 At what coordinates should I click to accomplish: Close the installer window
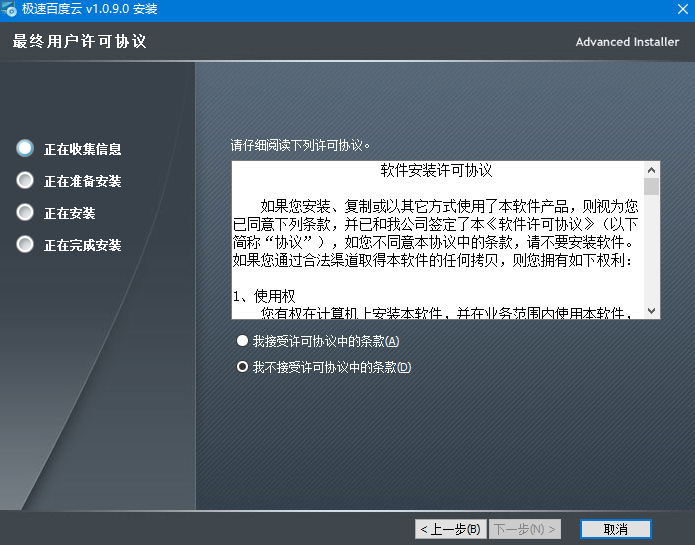[x=683, y=9]
